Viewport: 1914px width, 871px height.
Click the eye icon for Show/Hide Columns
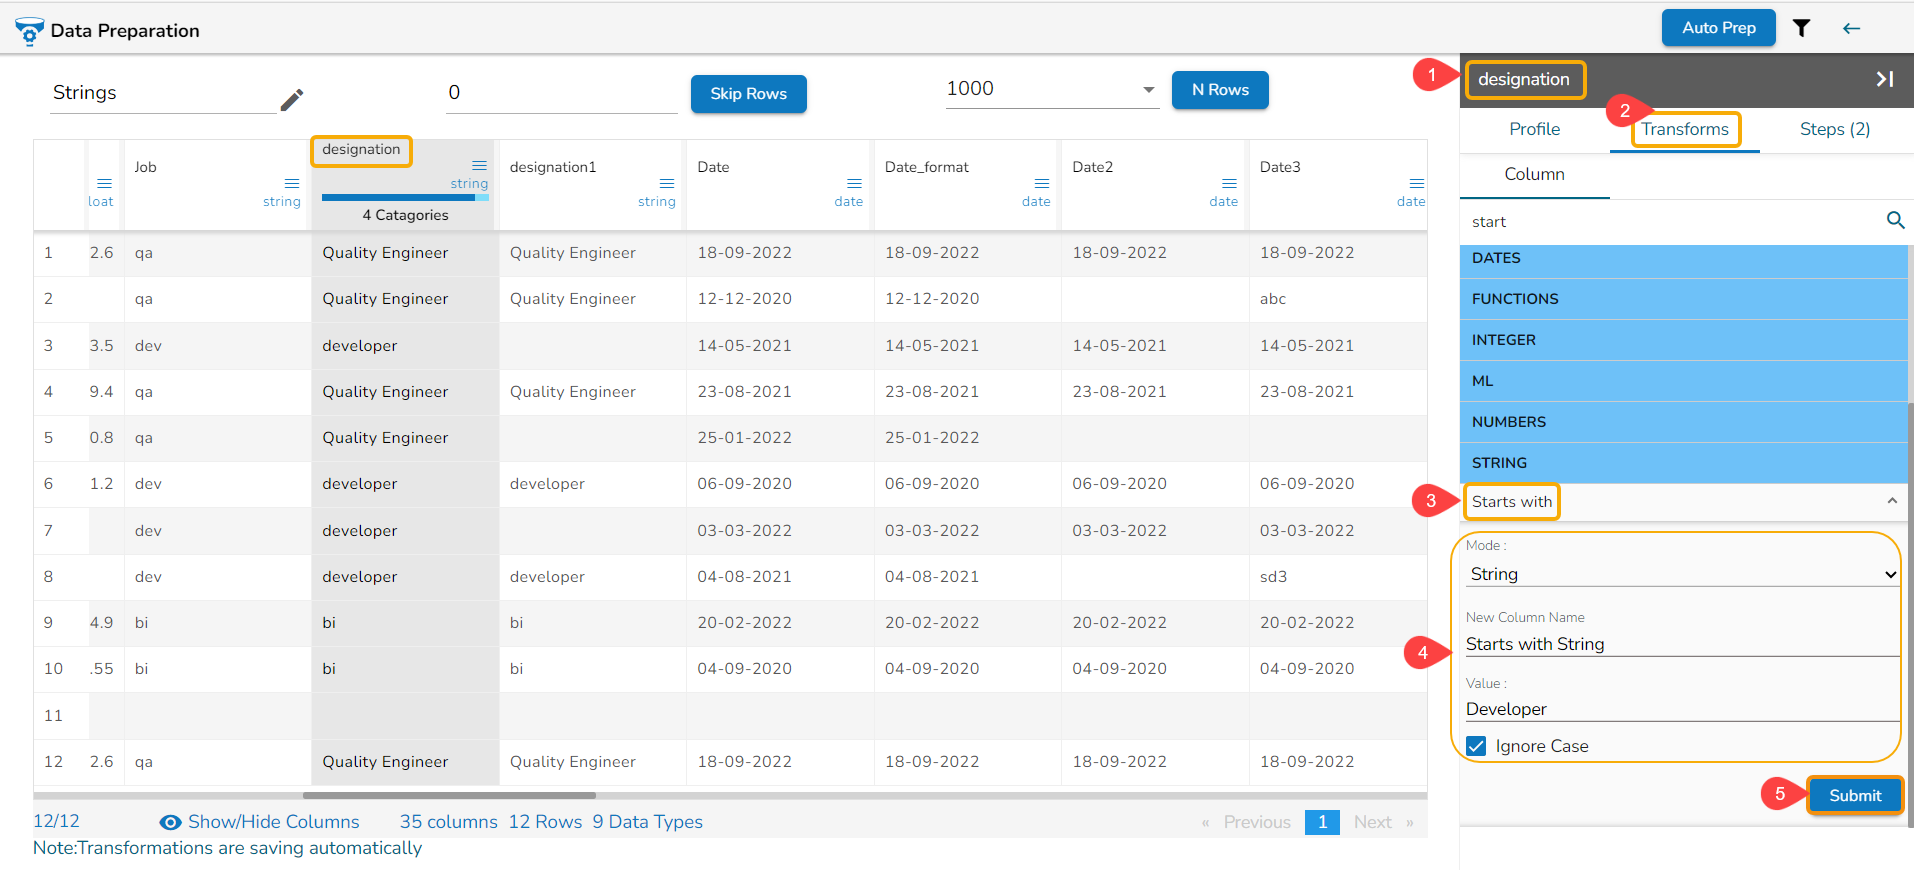[x=170, y=822]
